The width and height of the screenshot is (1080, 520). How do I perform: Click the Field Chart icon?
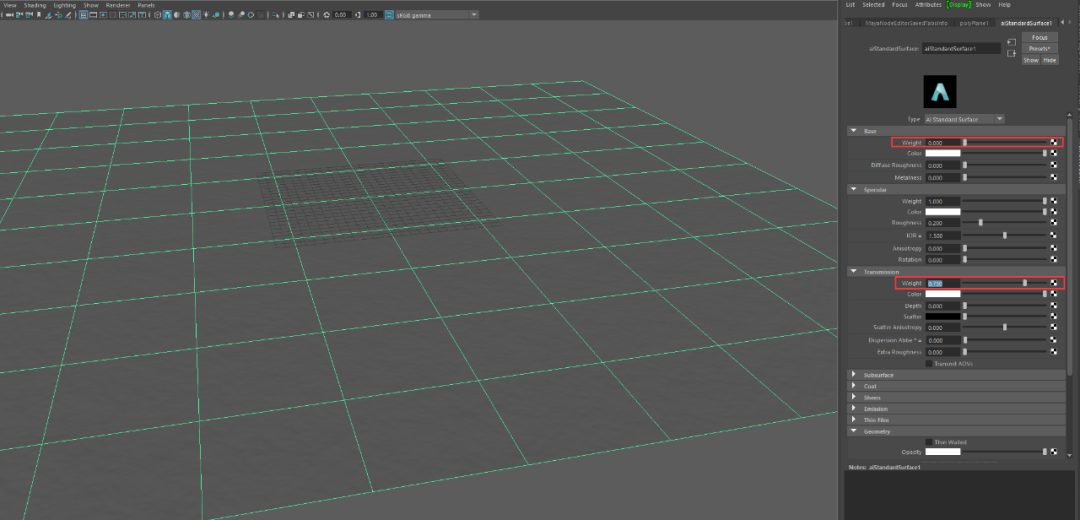click(123, 14)
